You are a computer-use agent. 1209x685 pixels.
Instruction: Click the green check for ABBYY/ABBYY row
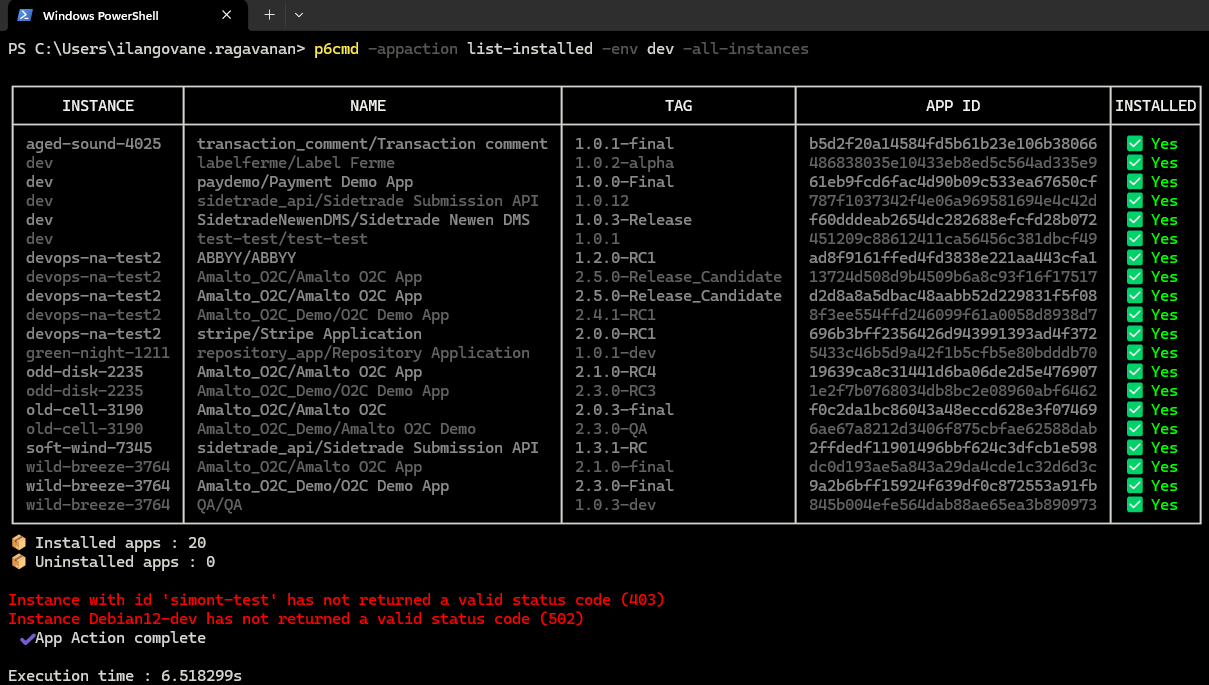(x=1135, y=258)
